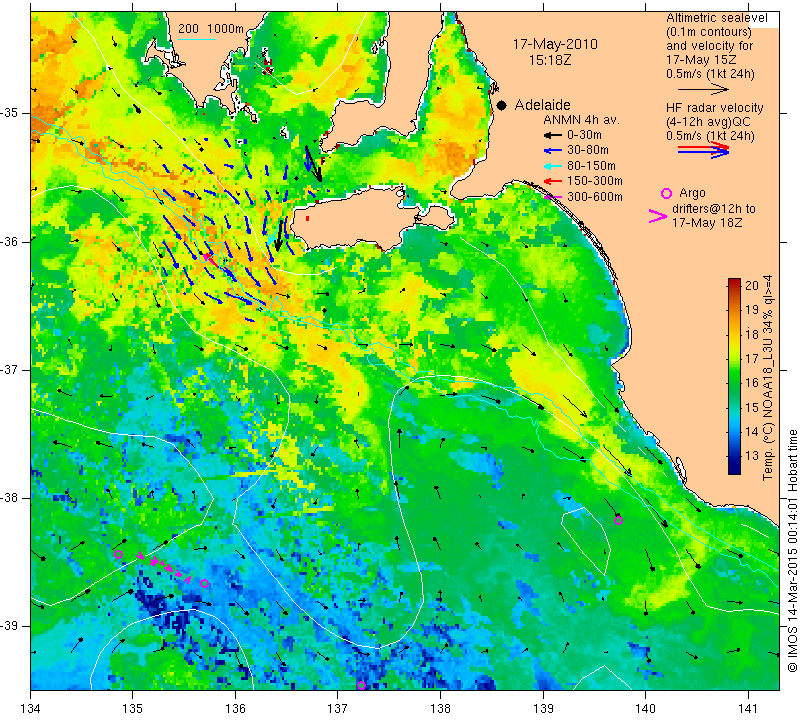Screen dimensions: 800x720
Task: Click the '14' label on the color bar
Action: point(752,432)
